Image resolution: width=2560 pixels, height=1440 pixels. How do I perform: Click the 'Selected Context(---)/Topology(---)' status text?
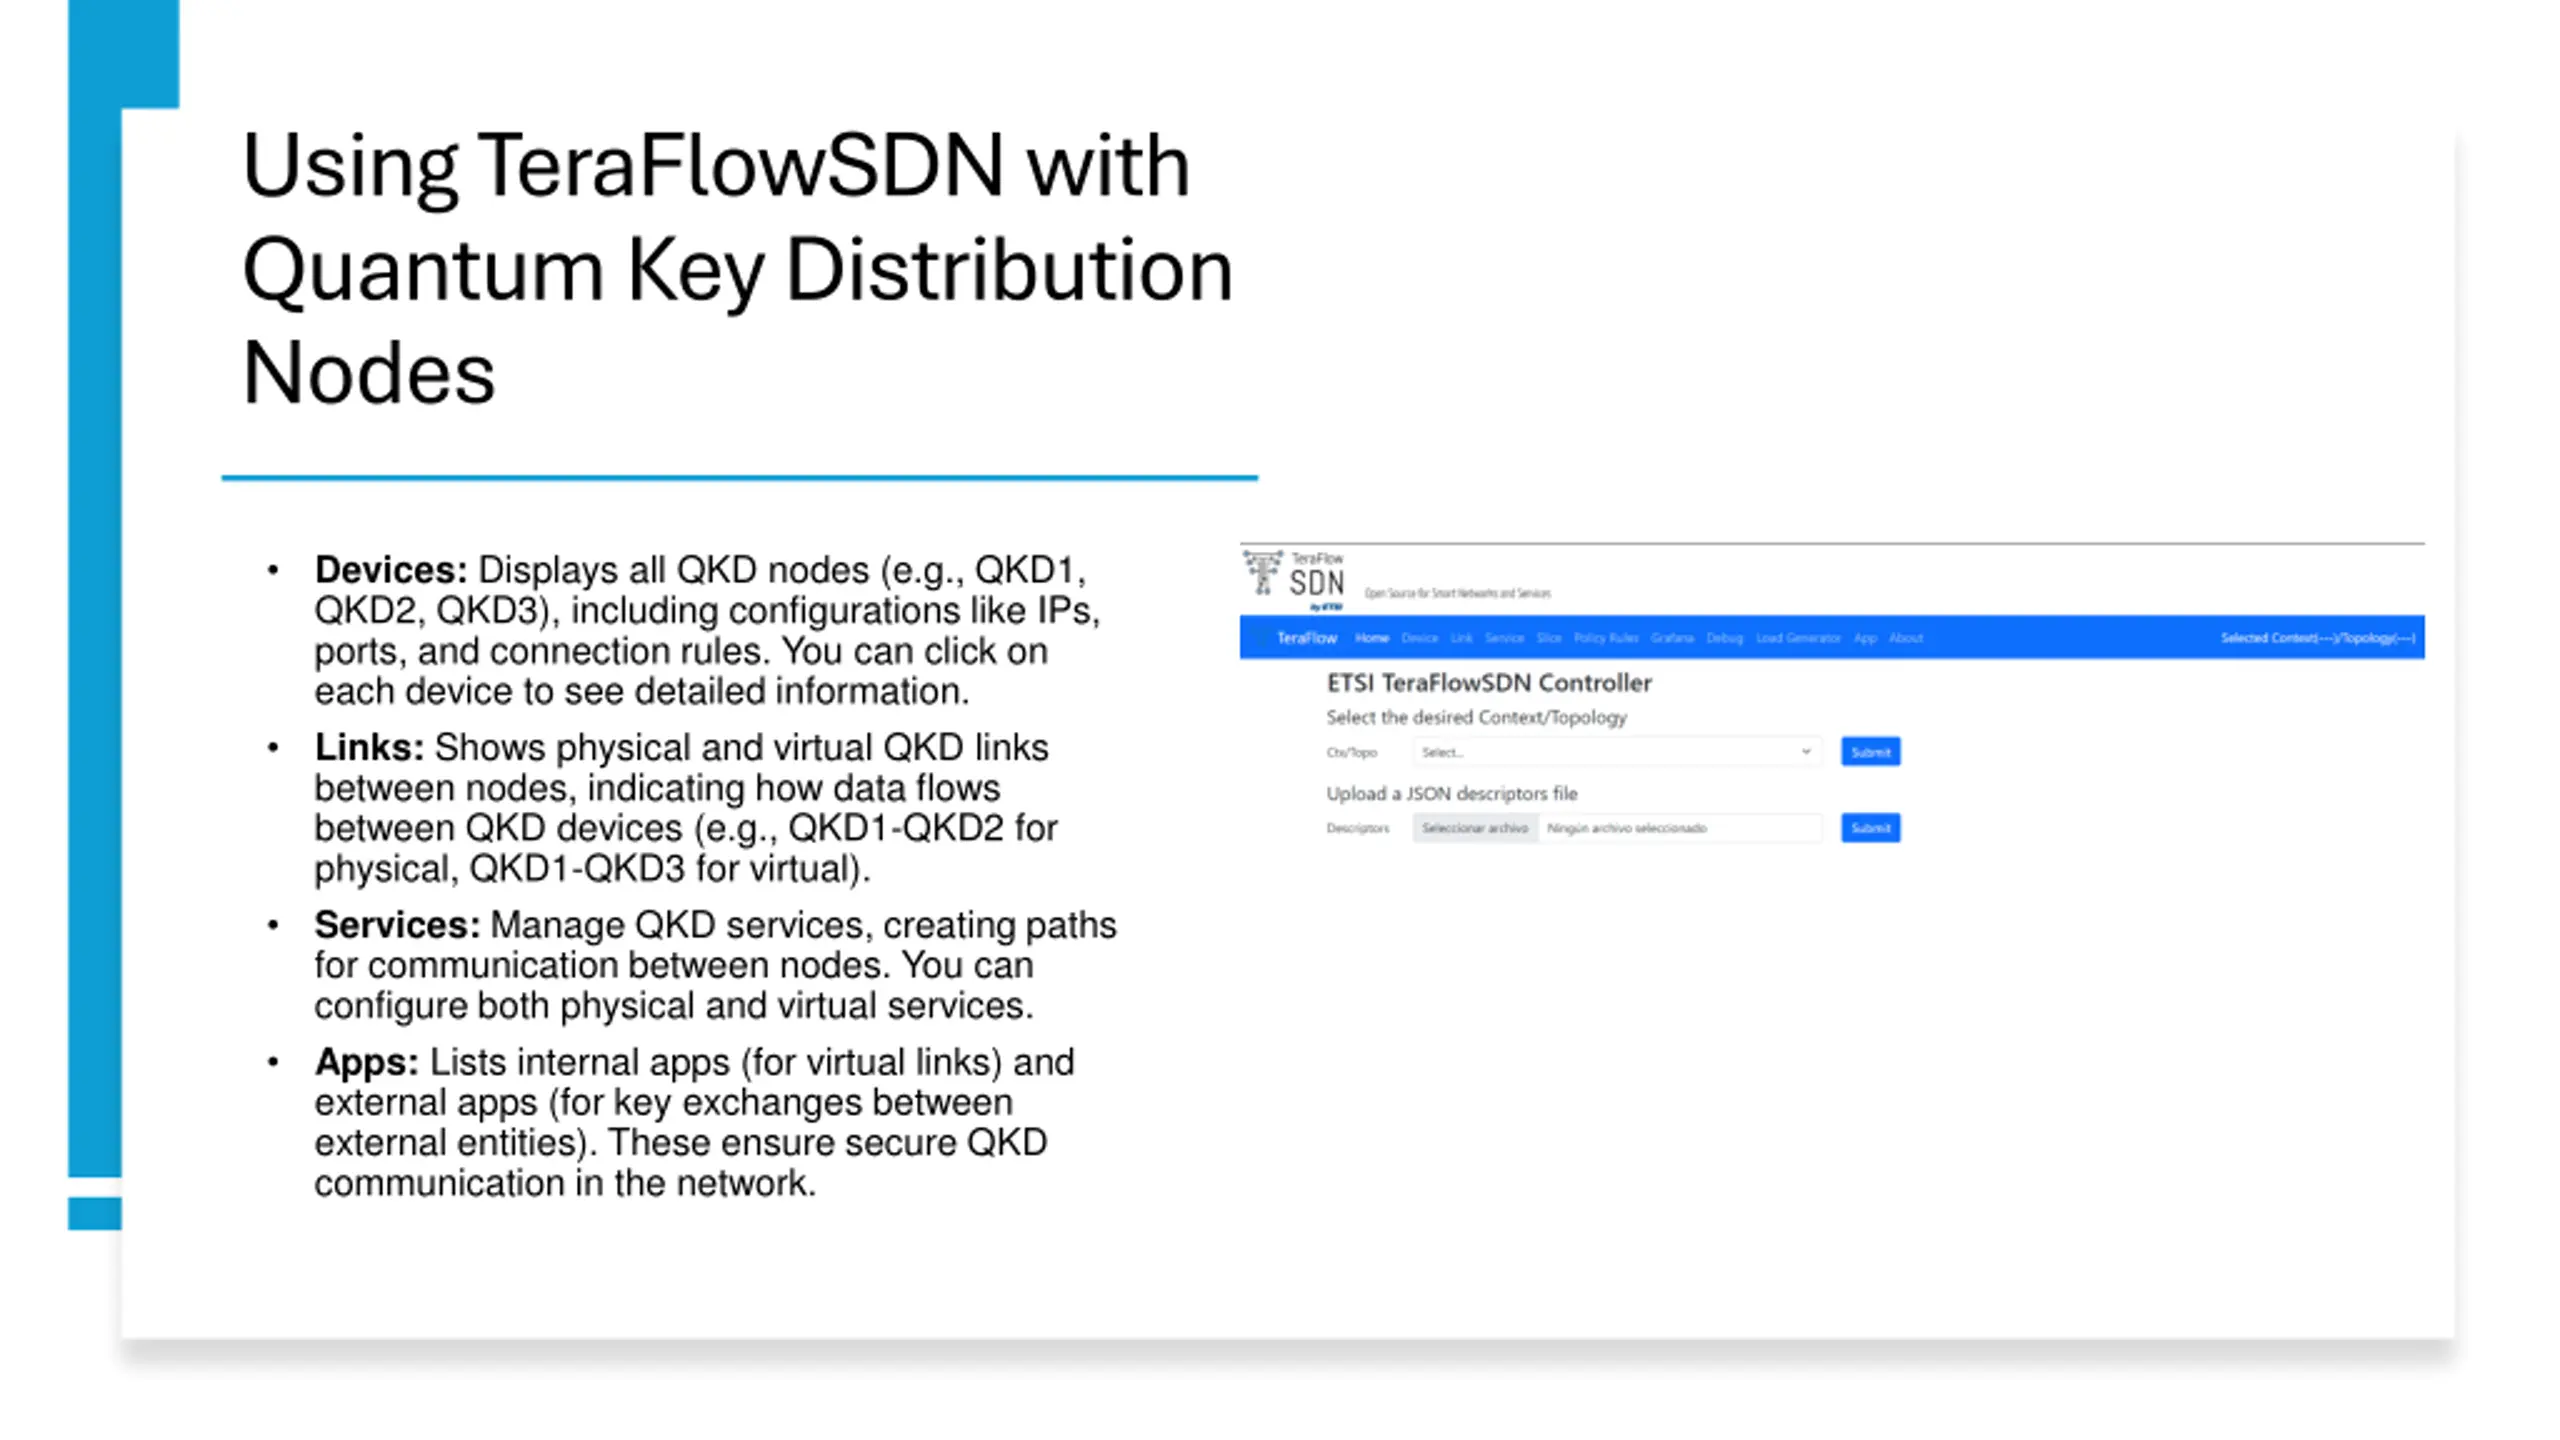click(x=2318, y=638)
